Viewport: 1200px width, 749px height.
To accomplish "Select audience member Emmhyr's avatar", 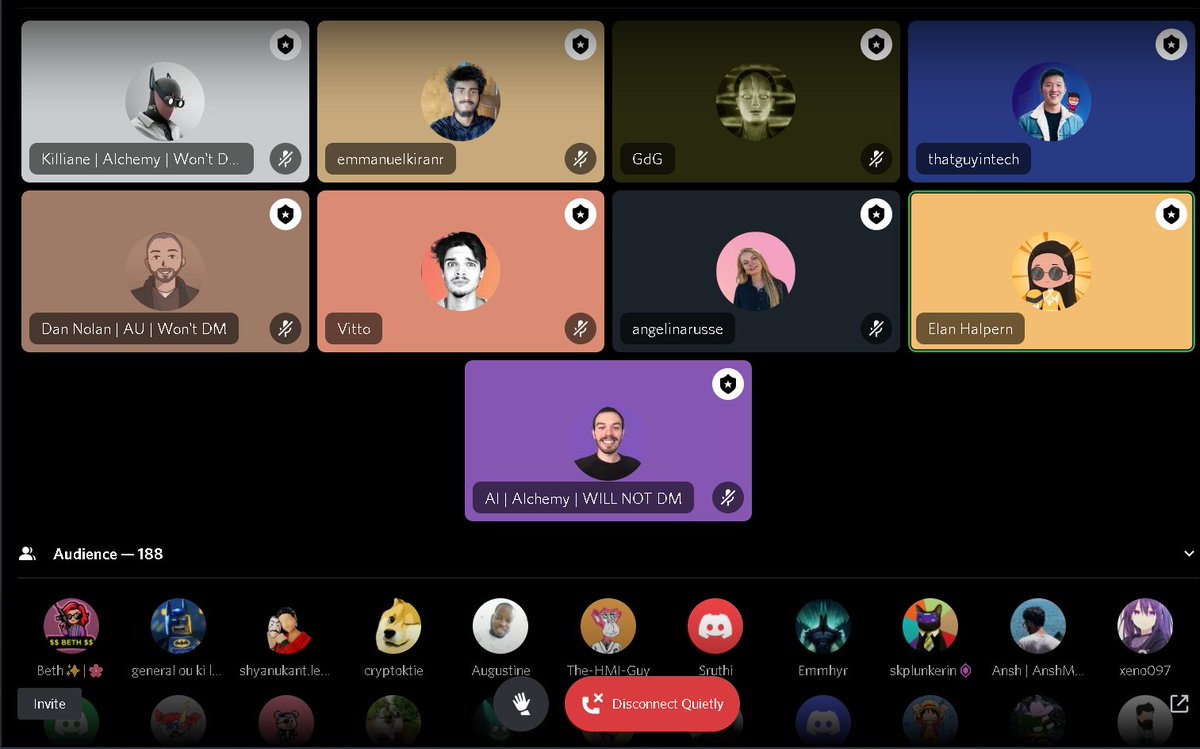I will (823, 627).
